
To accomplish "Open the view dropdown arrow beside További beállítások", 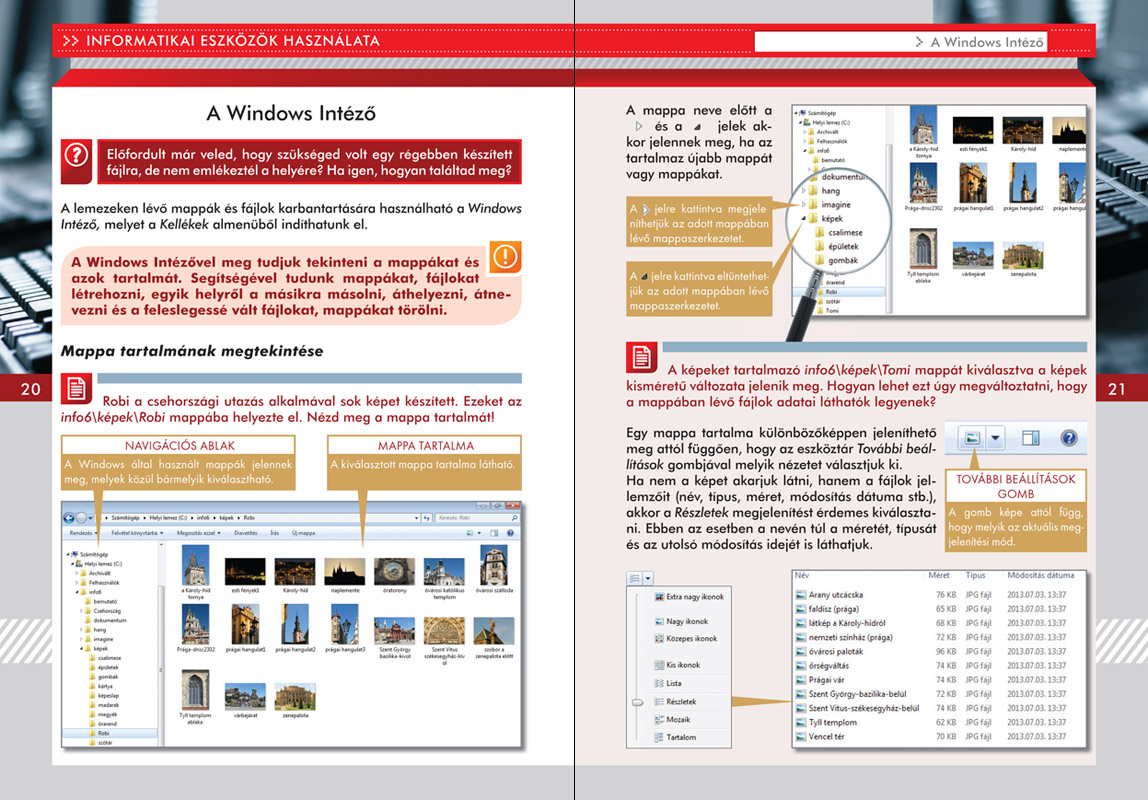I will 994,438.
